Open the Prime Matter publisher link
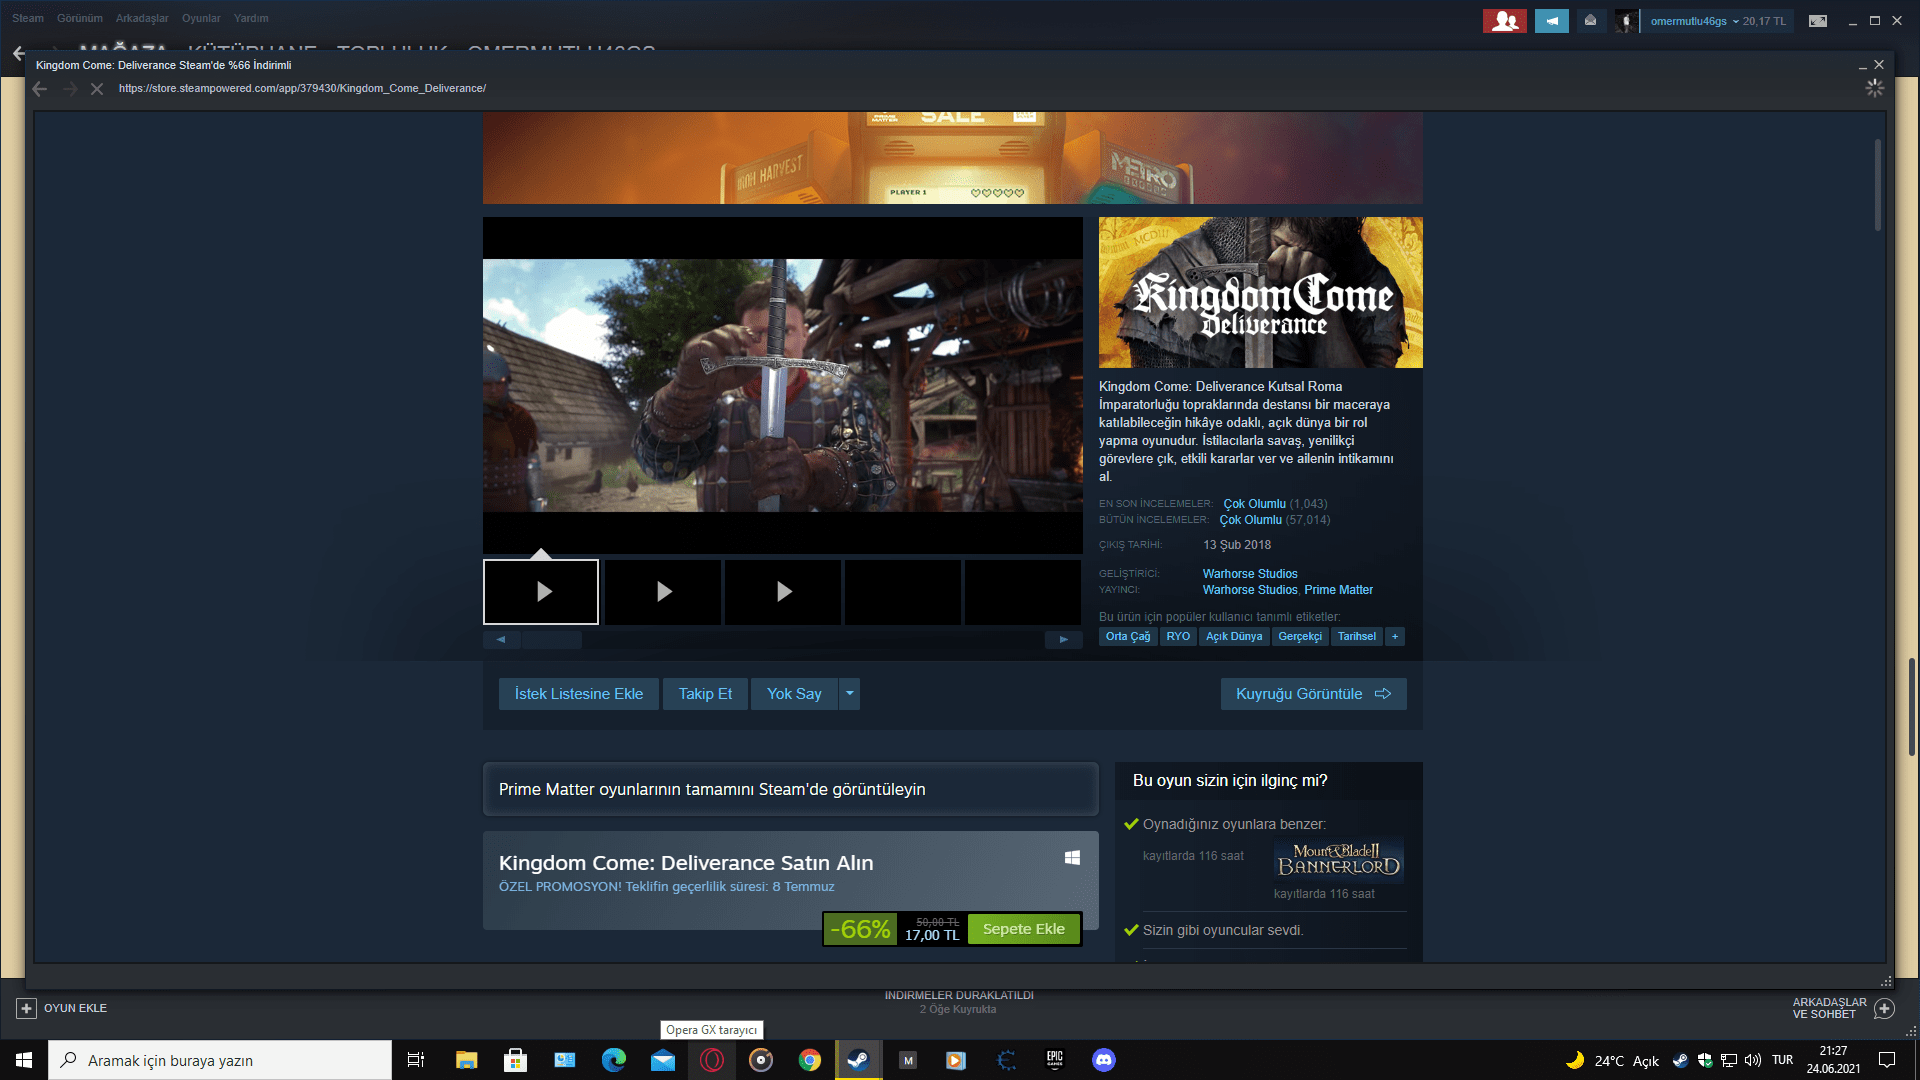This screenshot has height=1080, width=1920. pyautogui.click(x=1338, y=590)
